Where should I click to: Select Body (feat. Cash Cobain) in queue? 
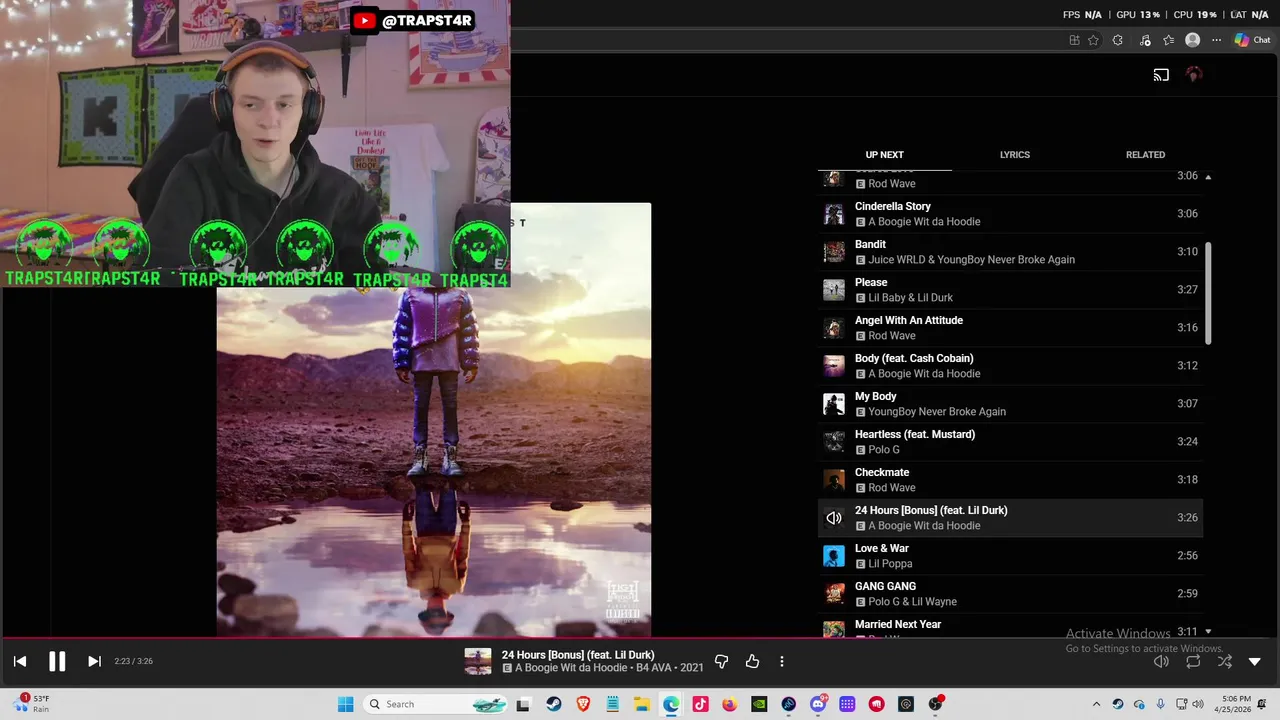[1010, 366]
